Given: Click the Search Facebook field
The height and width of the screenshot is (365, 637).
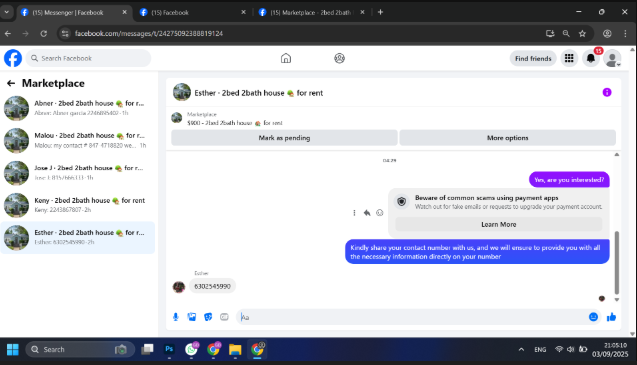Looking at the screenshot, I should coord(89,58).
